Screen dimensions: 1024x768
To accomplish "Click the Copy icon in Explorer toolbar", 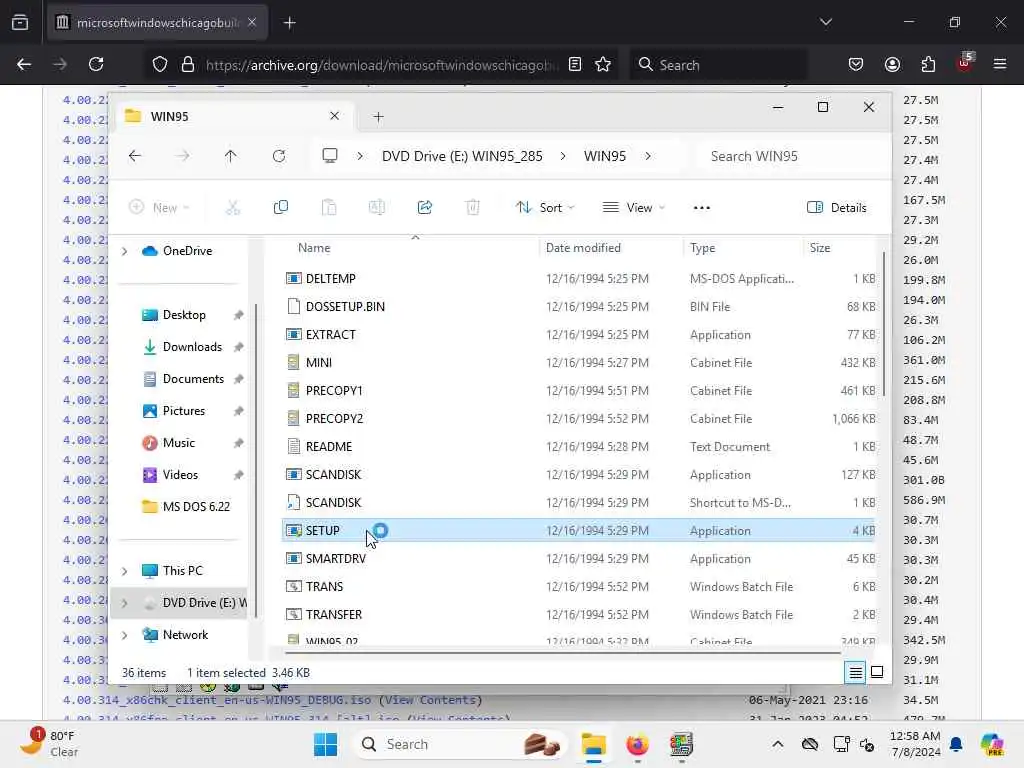I will (281, 208).
